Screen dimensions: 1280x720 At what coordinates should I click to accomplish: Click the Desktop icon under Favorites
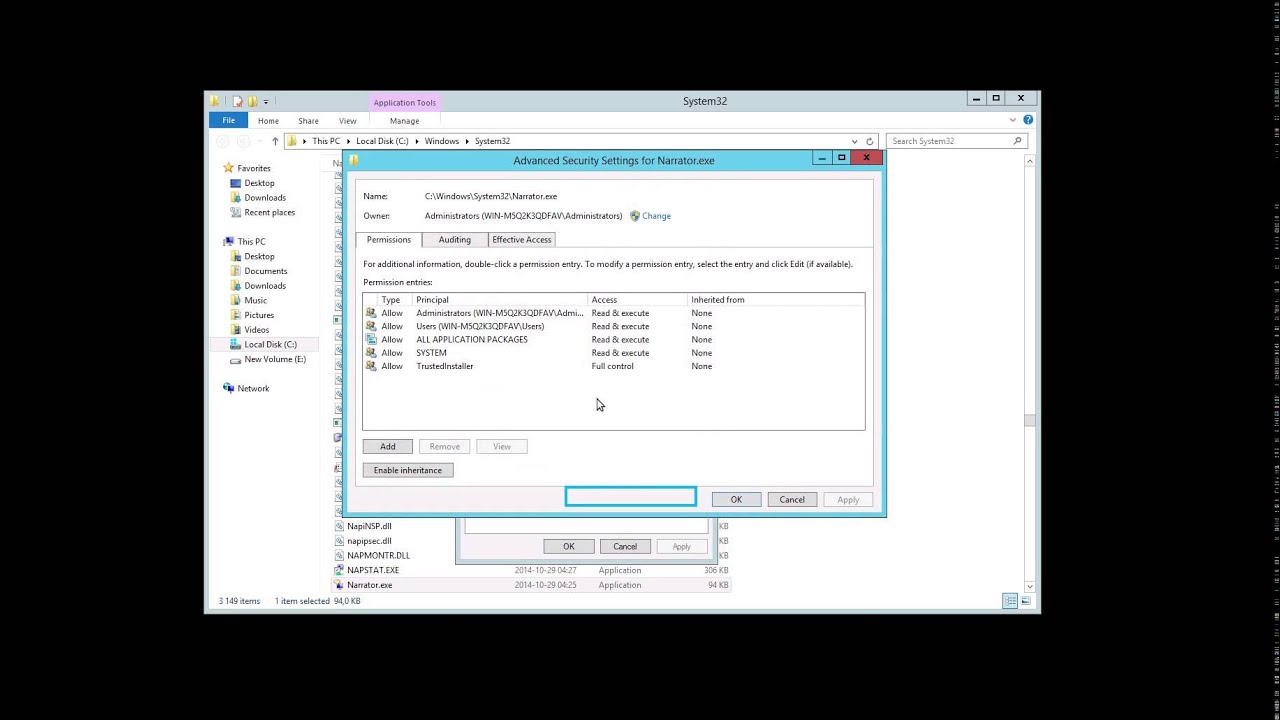(236, 183)
